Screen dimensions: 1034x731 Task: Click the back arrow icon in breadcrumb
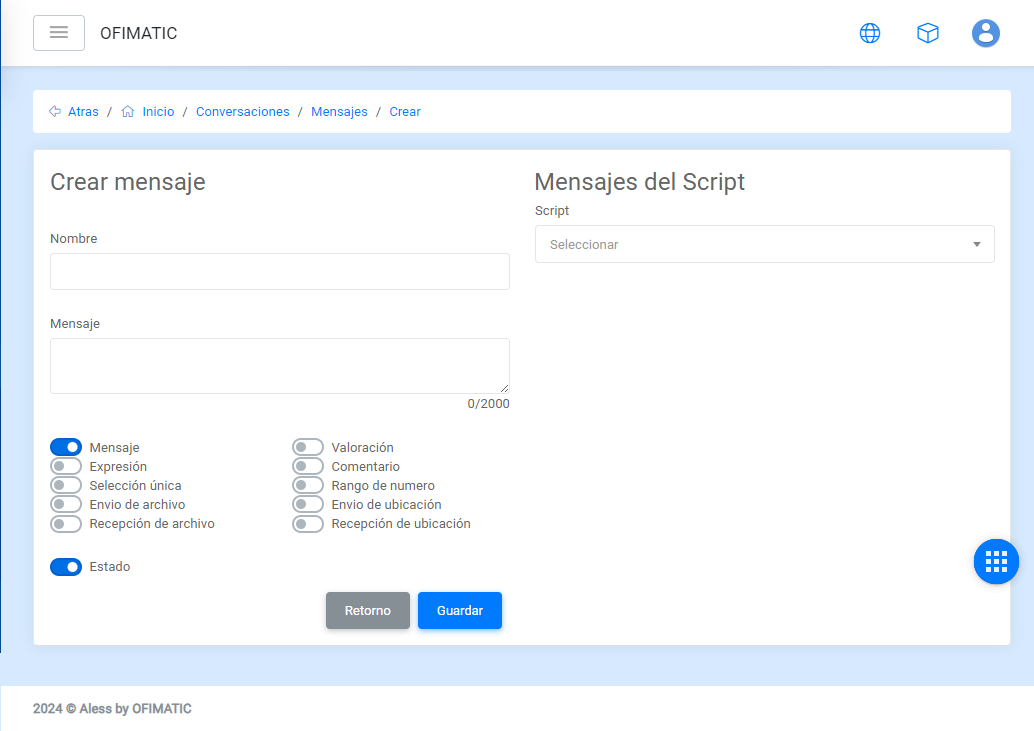[x=55, y=112]
